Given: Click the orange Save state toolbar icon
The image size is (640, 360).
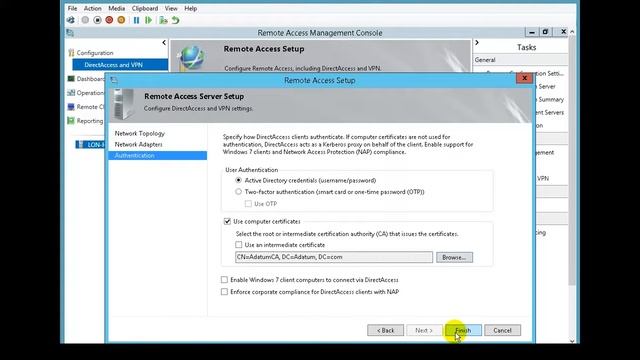Looking at the screenshot, I should pyautogui.click(x=121, y=20).
